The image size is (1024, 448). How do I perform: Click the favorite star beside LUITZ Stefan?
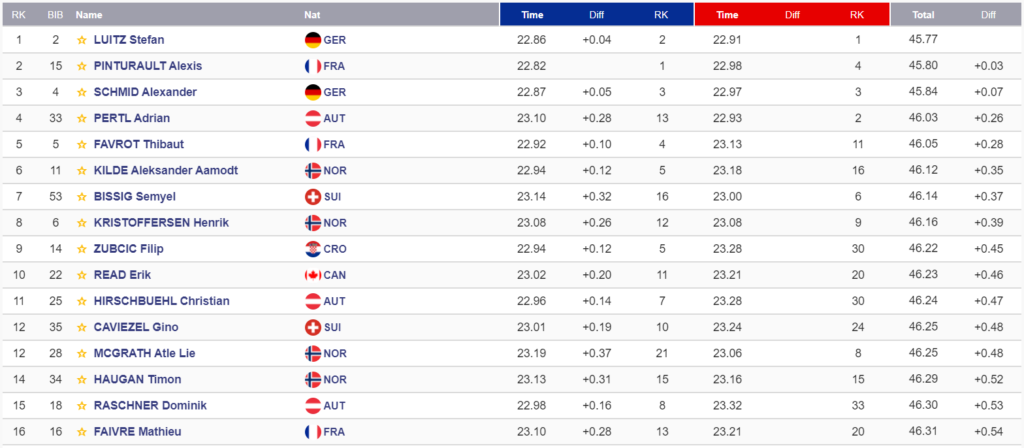[82, 40]
